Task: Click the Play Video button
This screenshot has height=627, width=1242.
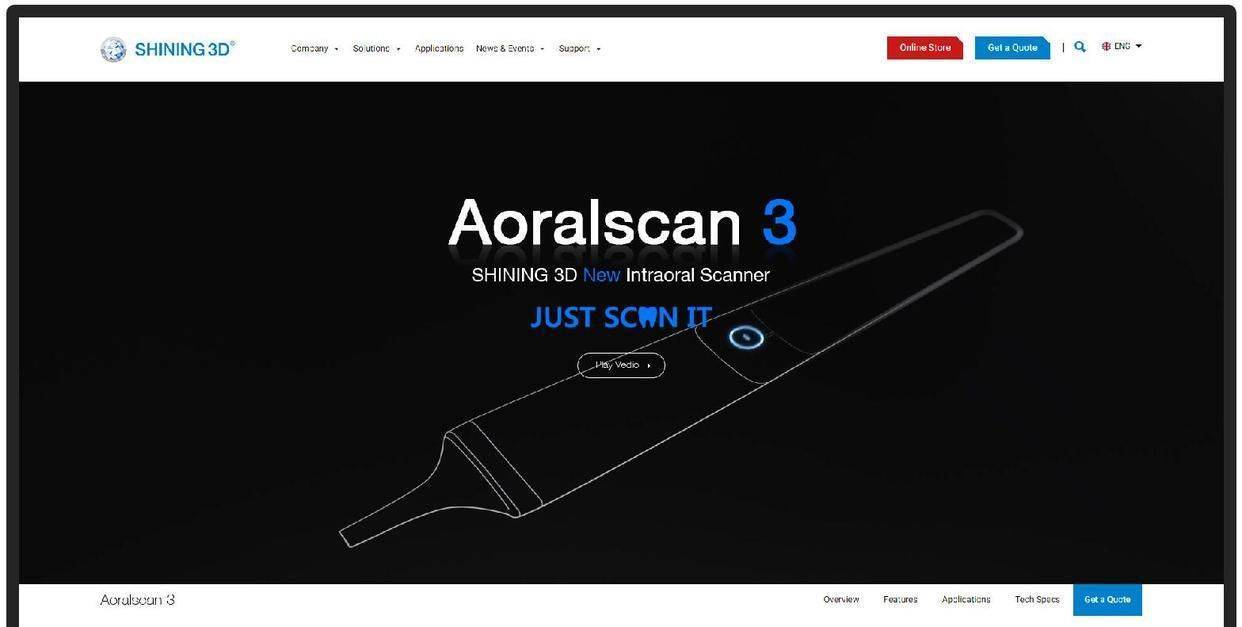Action: point(621,365)
